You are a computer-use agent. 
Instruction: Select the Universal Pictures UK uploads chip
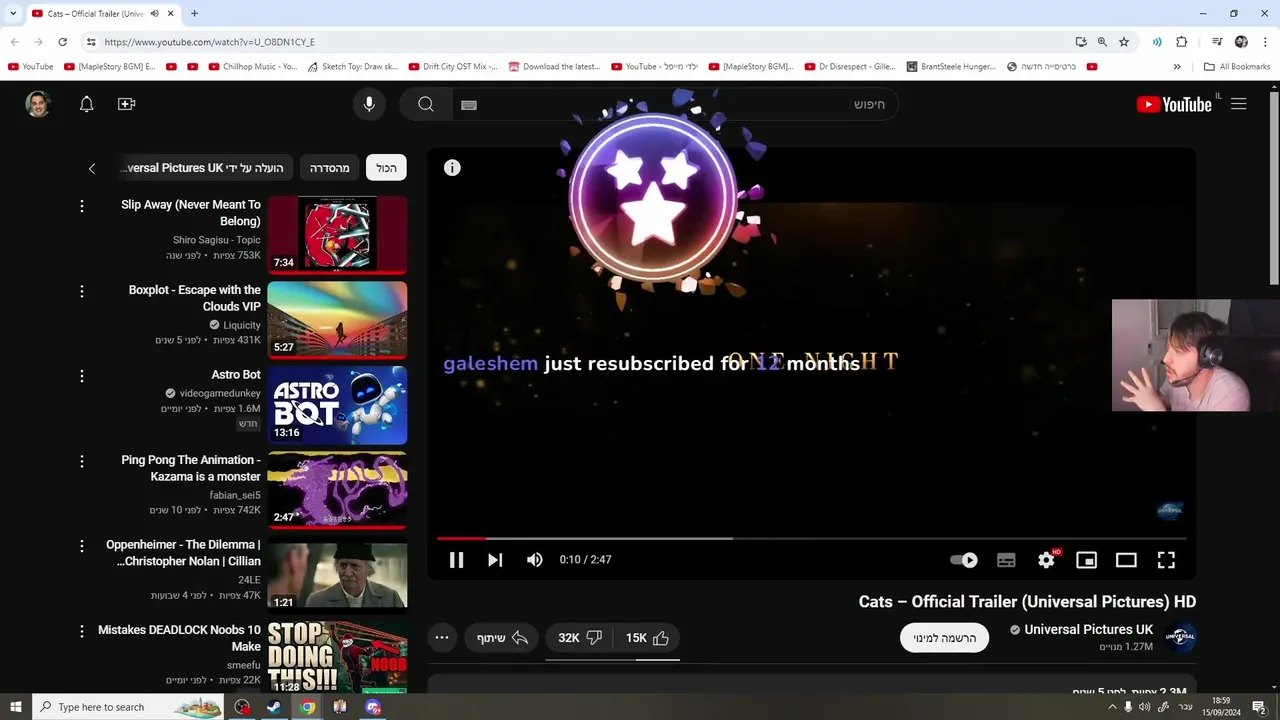[207, 168]
